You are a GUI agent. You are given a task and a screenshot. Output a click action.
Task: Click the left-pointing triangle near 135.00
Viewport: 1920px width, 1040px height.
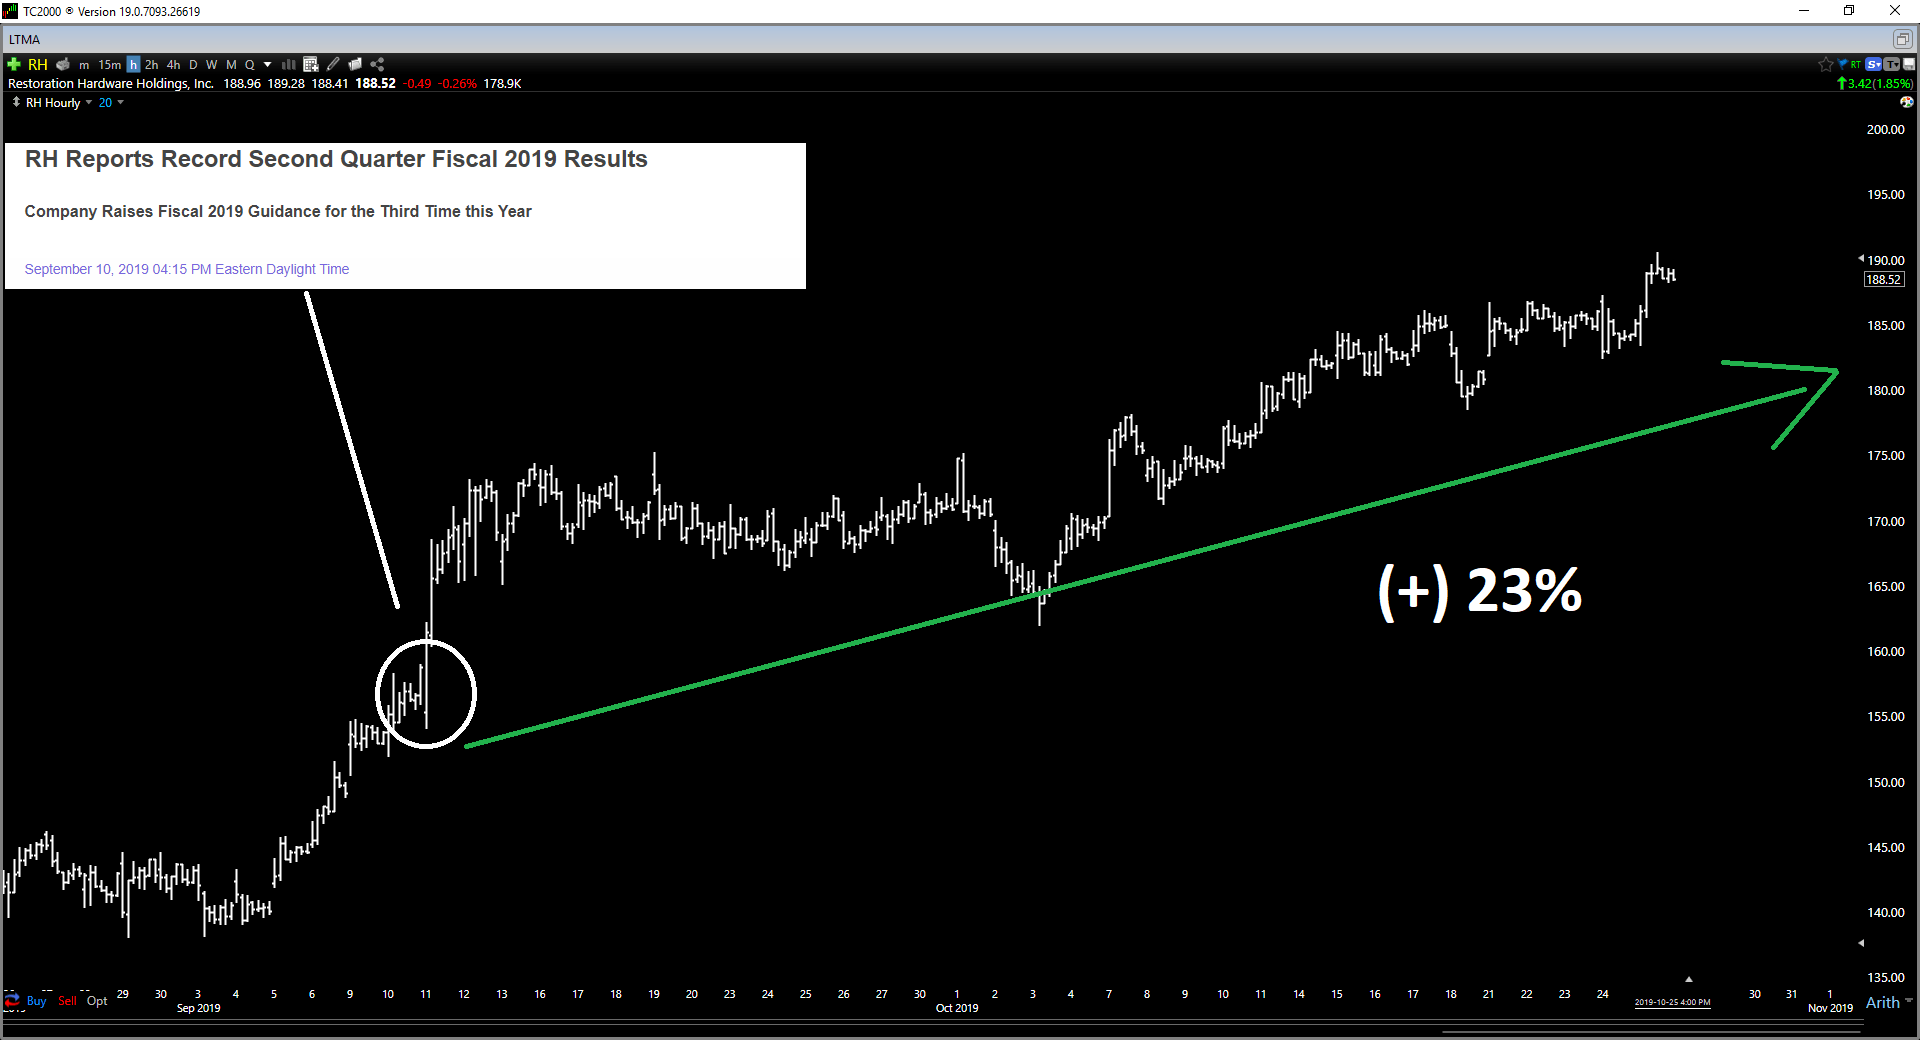(1861, 942)
